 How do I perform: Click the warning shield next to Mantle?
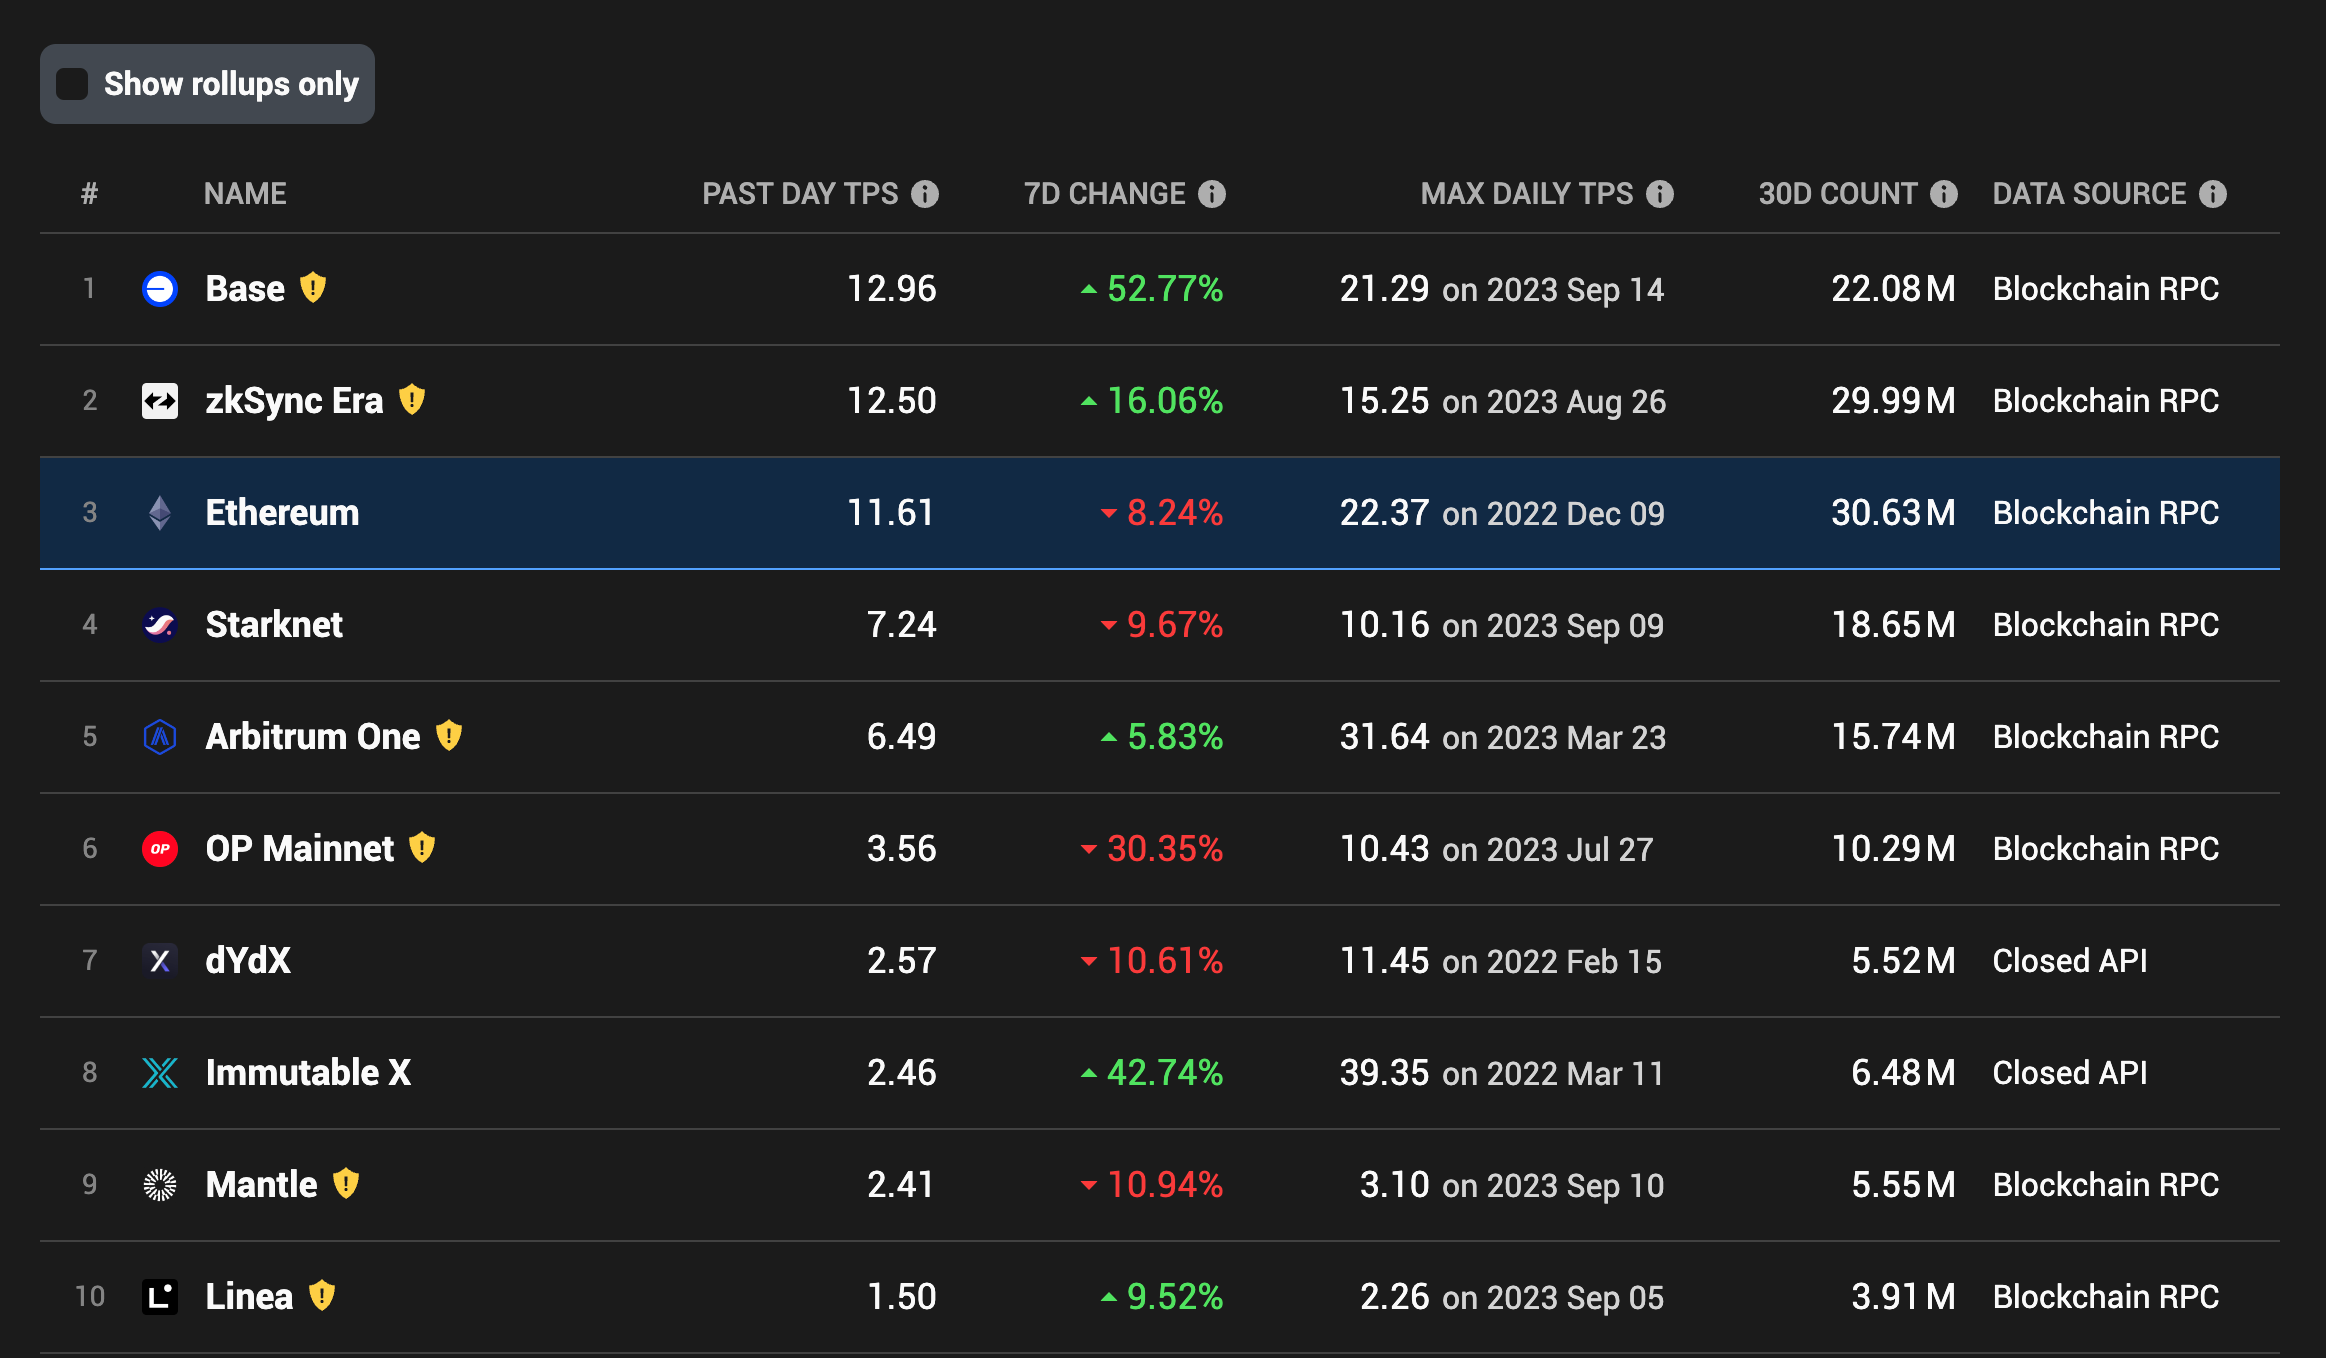(346, 1184)
